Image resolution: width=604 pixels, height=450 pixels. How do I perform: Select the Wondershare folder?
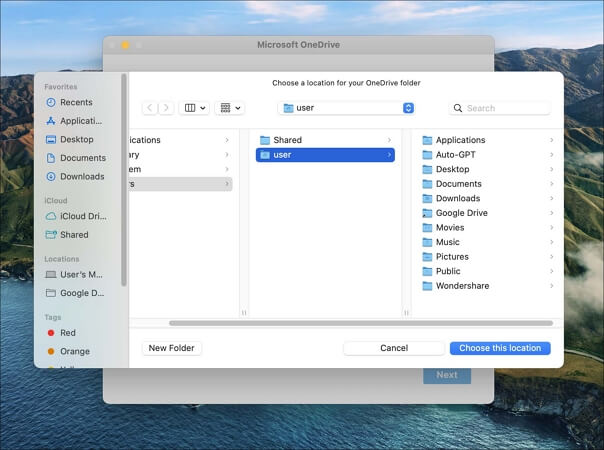(461, 286)
